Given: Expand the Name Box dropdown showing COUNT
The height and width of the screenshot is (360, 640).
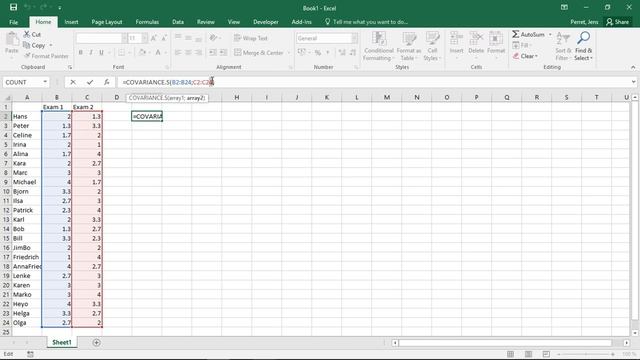Looking at the screenshot, I should 45,82.
